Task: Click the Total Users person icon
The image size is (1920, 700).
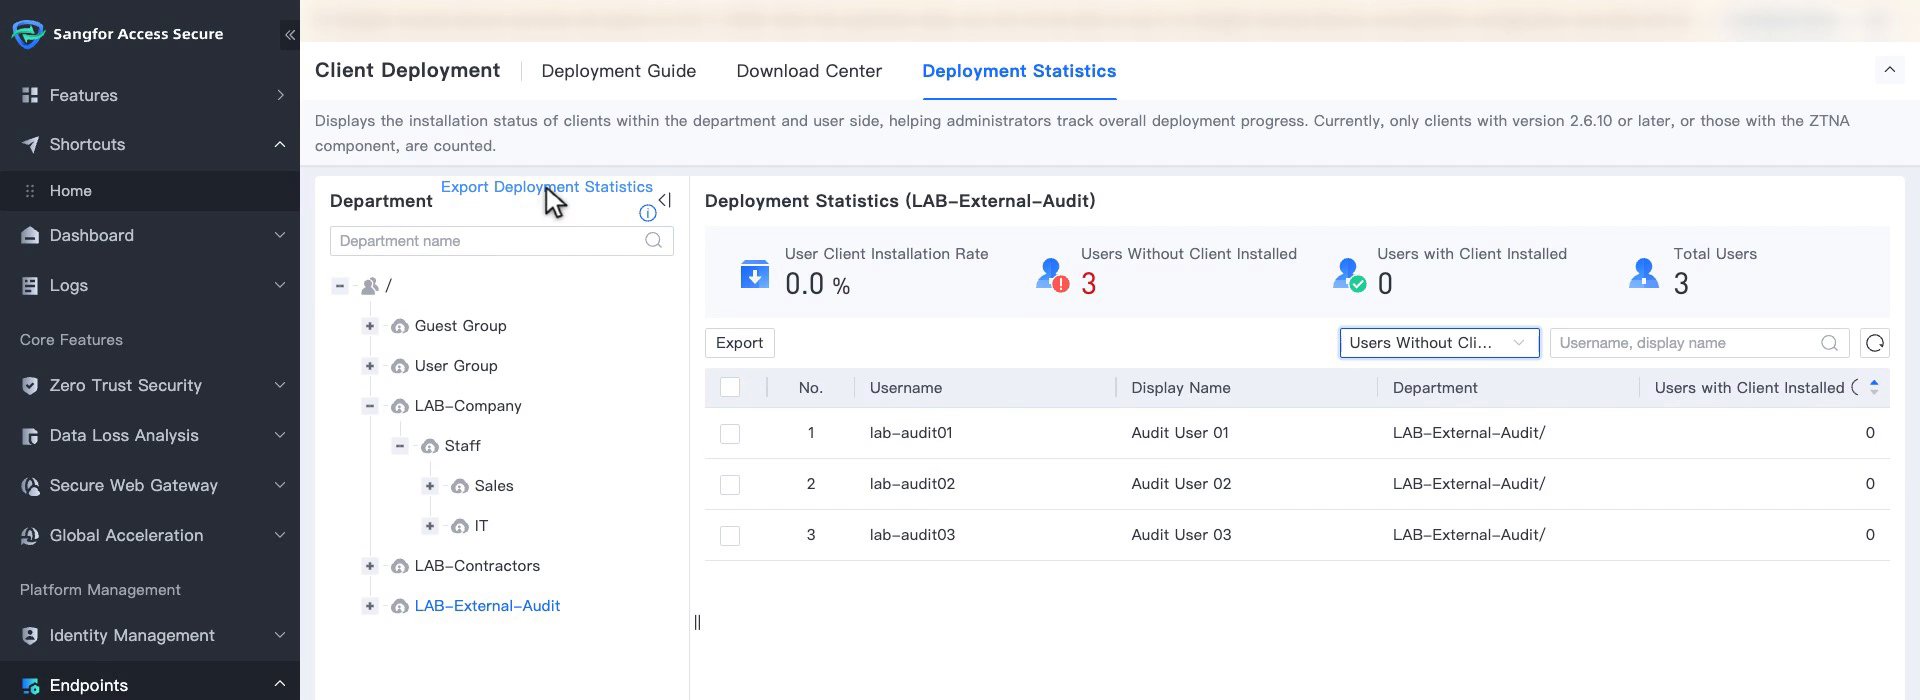Action: click(x=1644, y=273)
